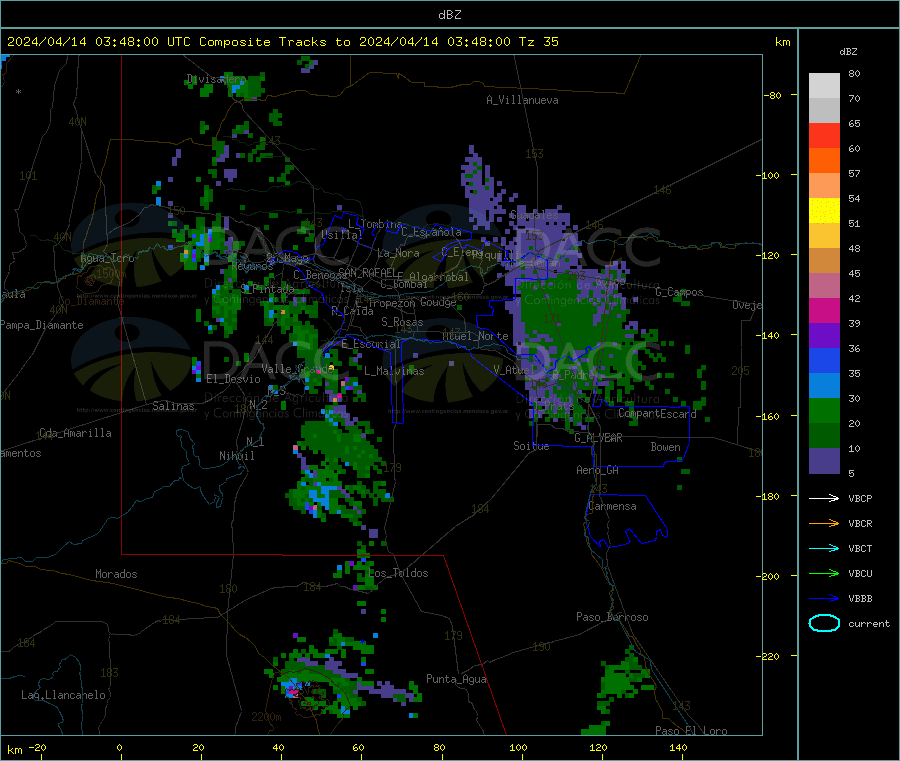The image size is (900, 761).
Task: Click the 'Carmensa' map label
Action: (x=612, y=507)
